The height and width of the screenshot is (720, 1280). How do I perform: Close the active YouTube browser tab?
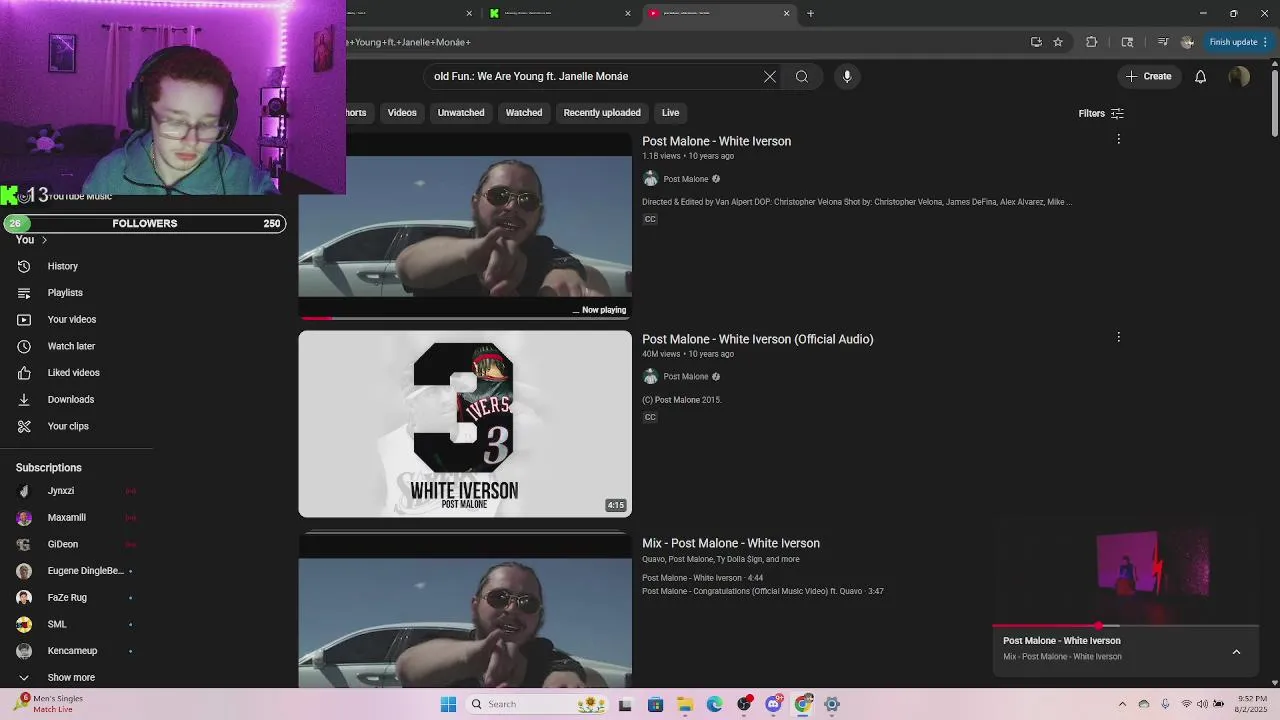point(786,13)
